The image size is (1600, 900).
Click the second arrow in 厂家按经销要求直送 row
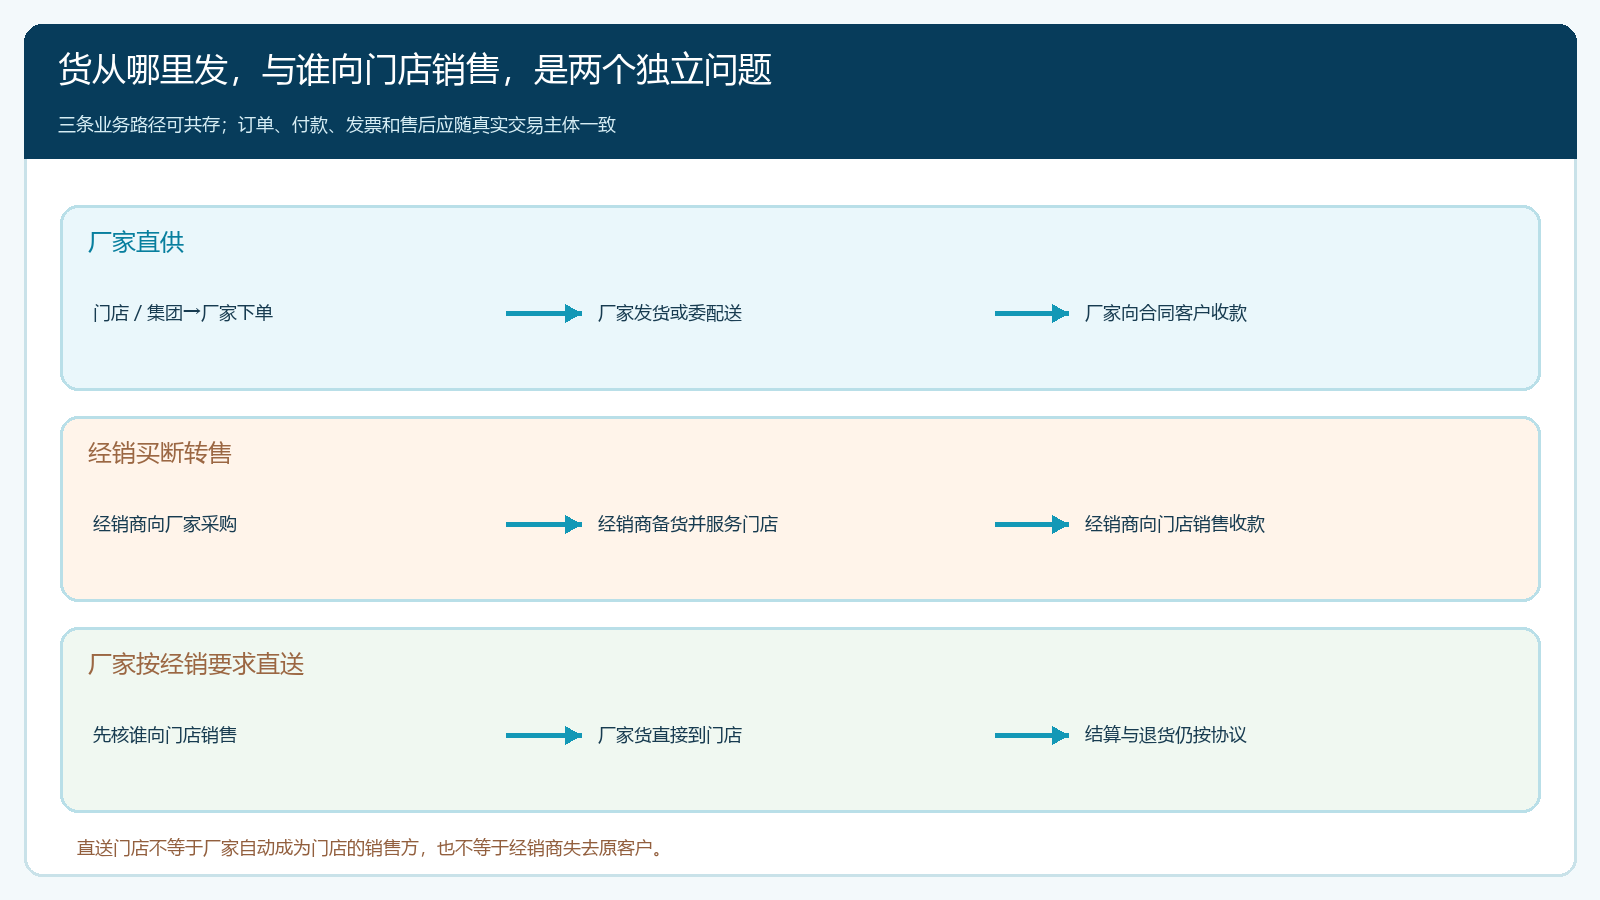coord(1032,735)
